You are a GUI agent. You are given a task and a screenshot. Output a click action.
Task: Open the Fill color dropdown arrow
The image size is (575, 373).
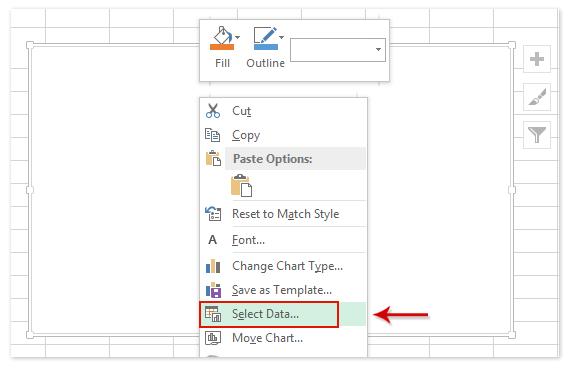tap(238, 37)
